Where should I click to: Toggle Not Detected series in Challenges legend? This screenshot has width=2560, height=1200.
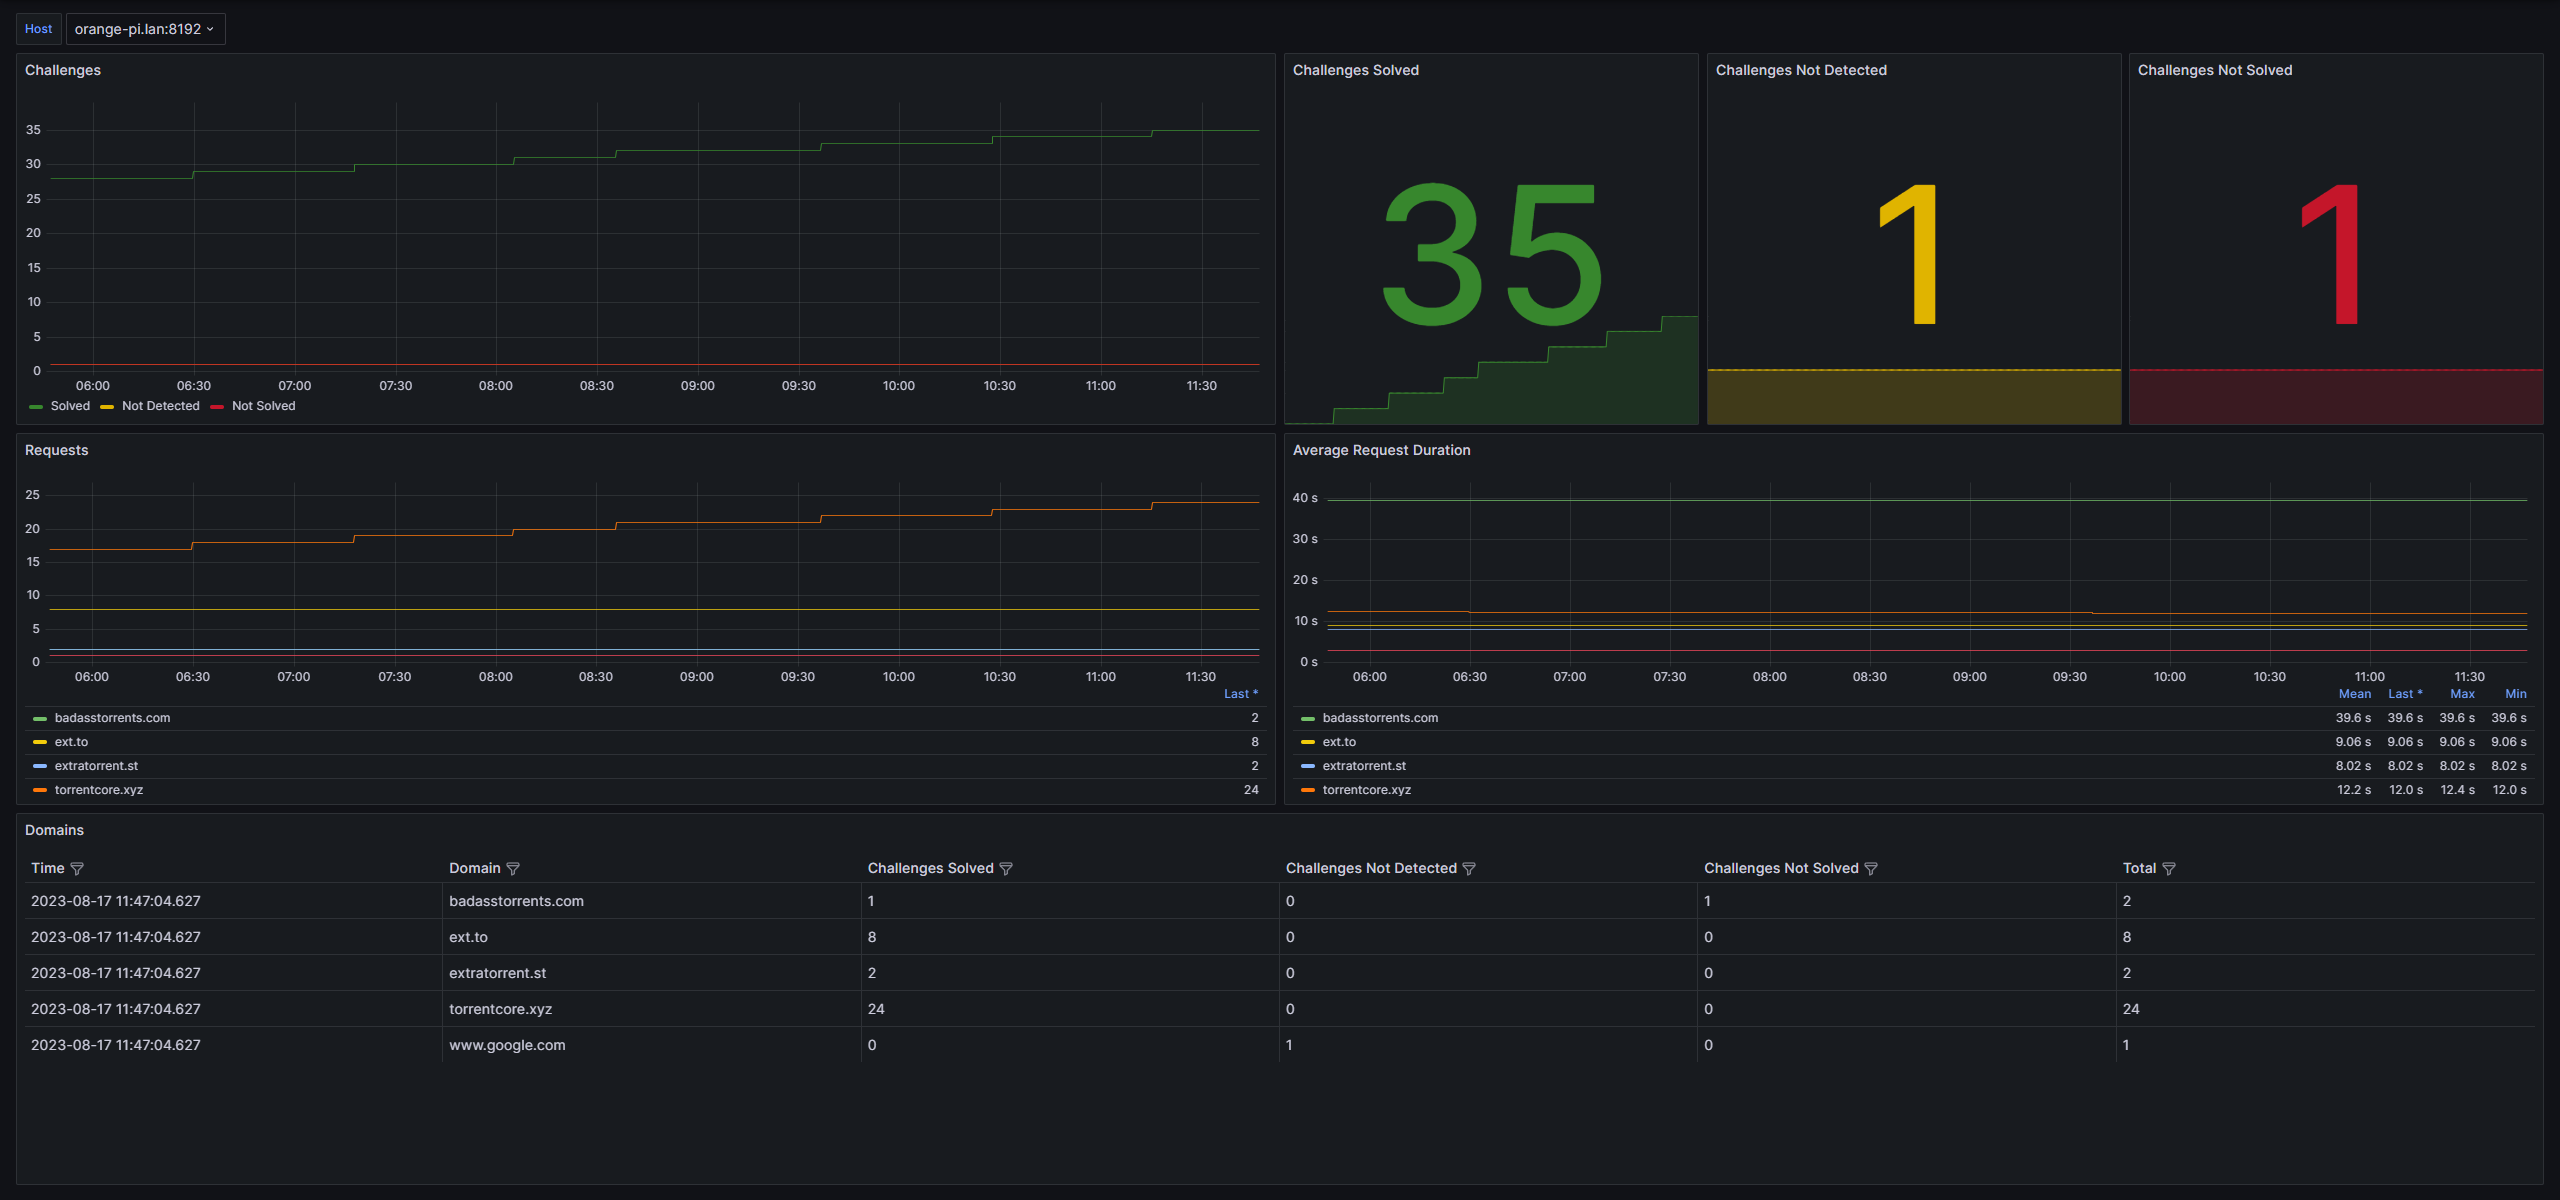coord(160,406)
